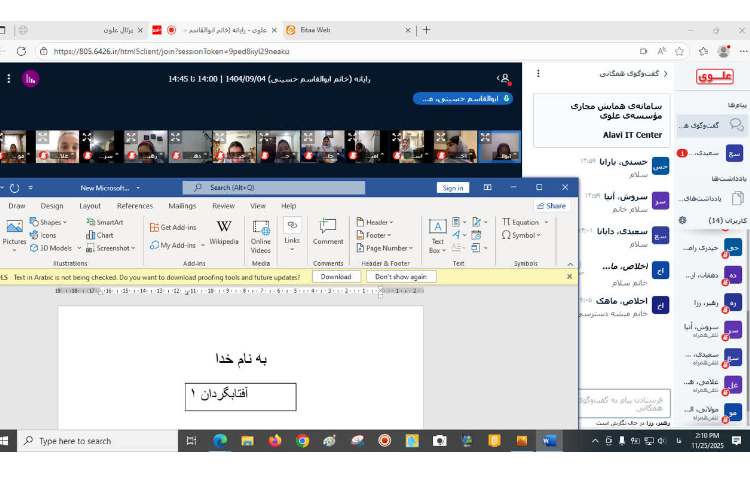Add page to browser favorites star

click(x=679, y=51)
